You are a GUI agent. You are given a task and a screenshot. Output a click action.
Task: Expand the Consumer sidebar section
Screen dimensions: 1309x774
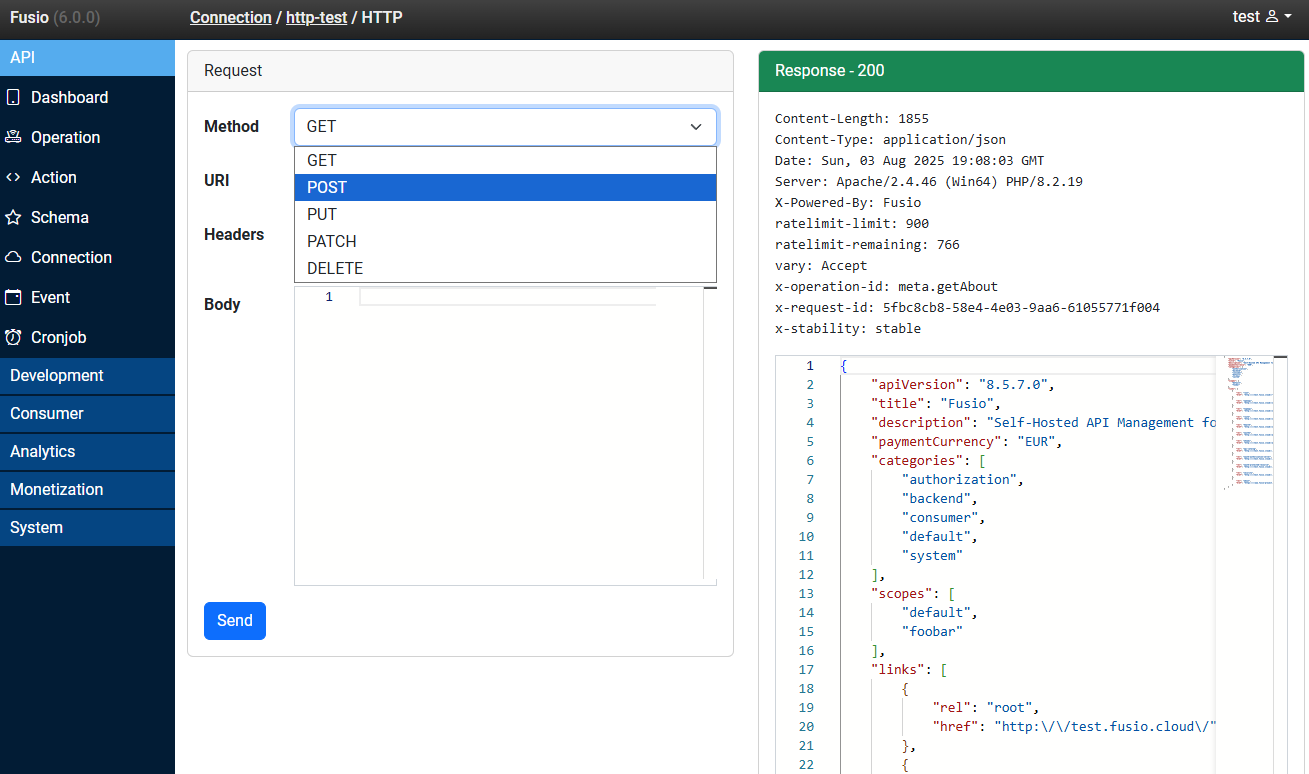pos(87,414)
